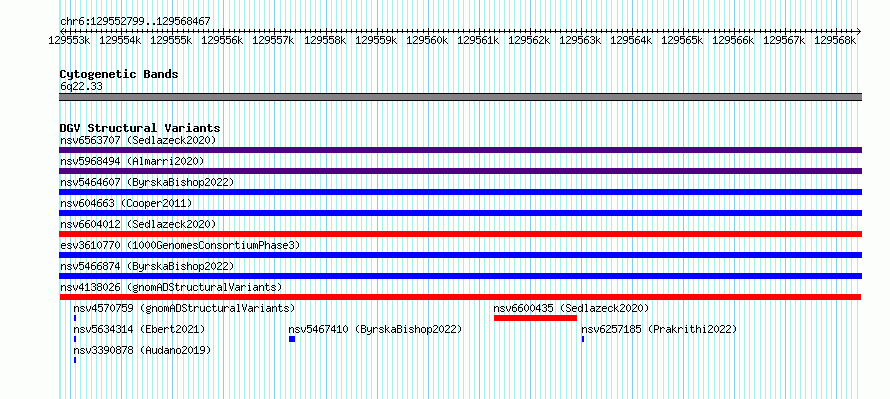Click the red nsv6604012 variant bar
The image size is (890, 399).
(x=460, y=234)
